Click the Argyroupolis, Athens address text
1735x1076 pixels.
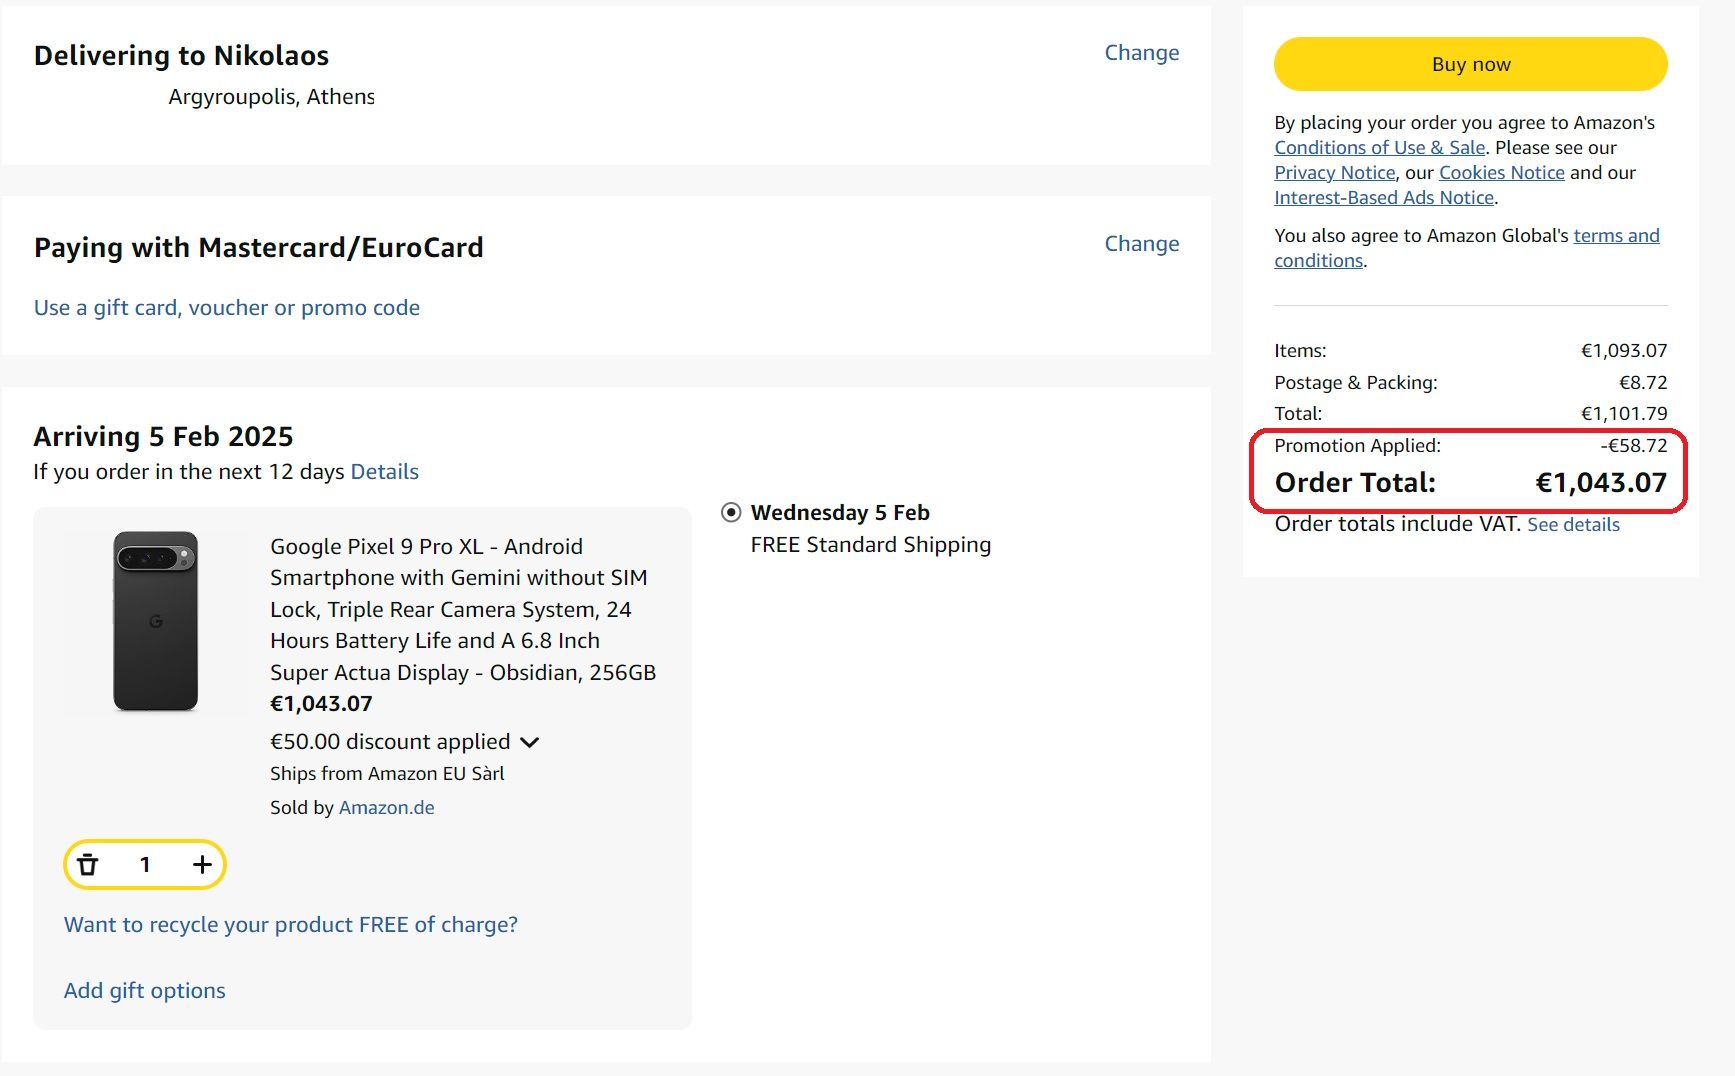click(271, 97)
